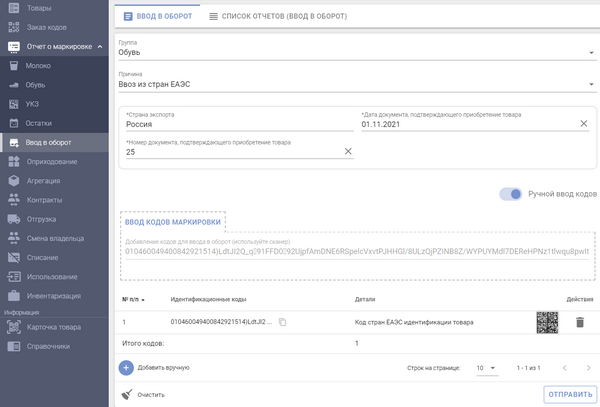
Task: Expand the Группа dropdown
Action: [x=592, y=53]
